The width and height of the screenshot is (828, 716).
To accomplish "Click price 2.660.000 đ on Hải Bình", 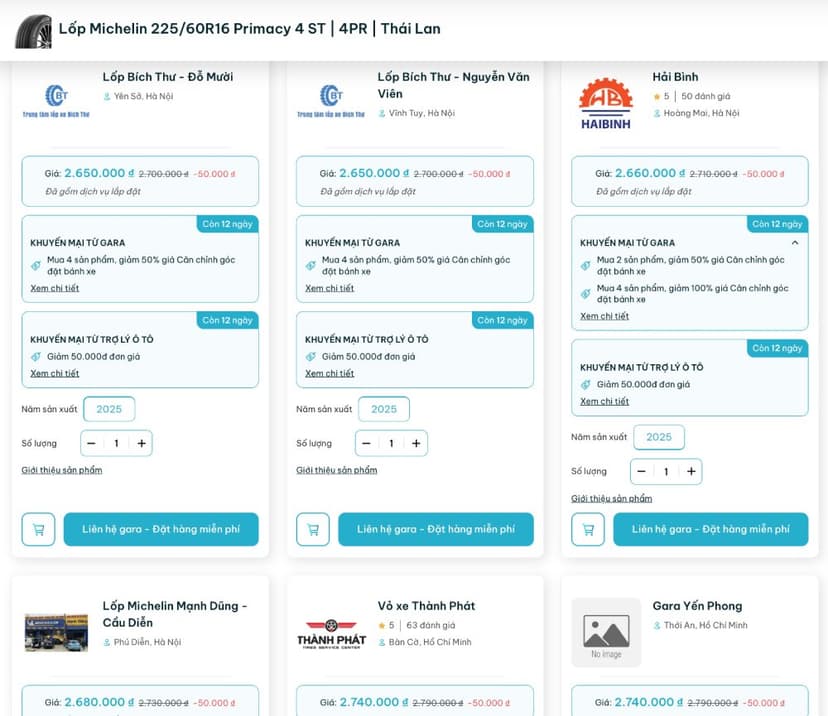I will pos(650,173).
